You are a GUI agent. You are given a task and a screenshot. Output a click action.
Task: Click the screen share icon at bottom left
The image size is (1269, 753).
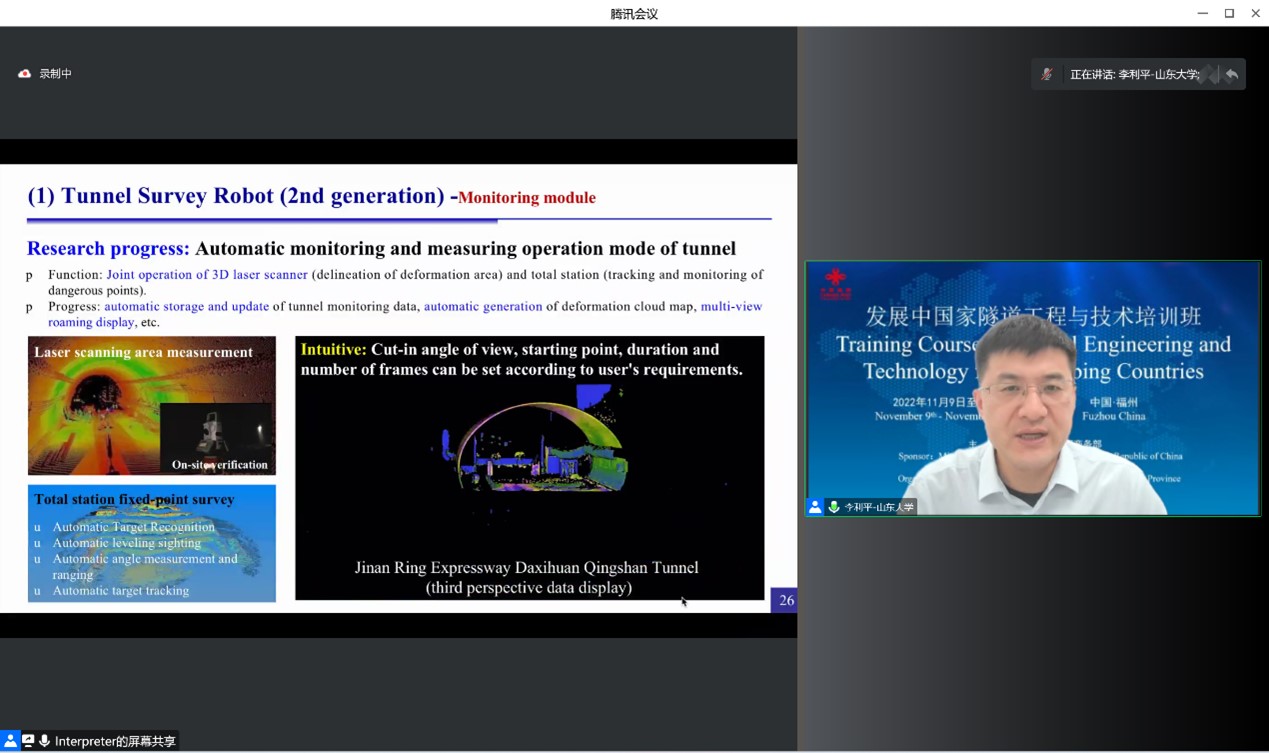click(28, 741)
